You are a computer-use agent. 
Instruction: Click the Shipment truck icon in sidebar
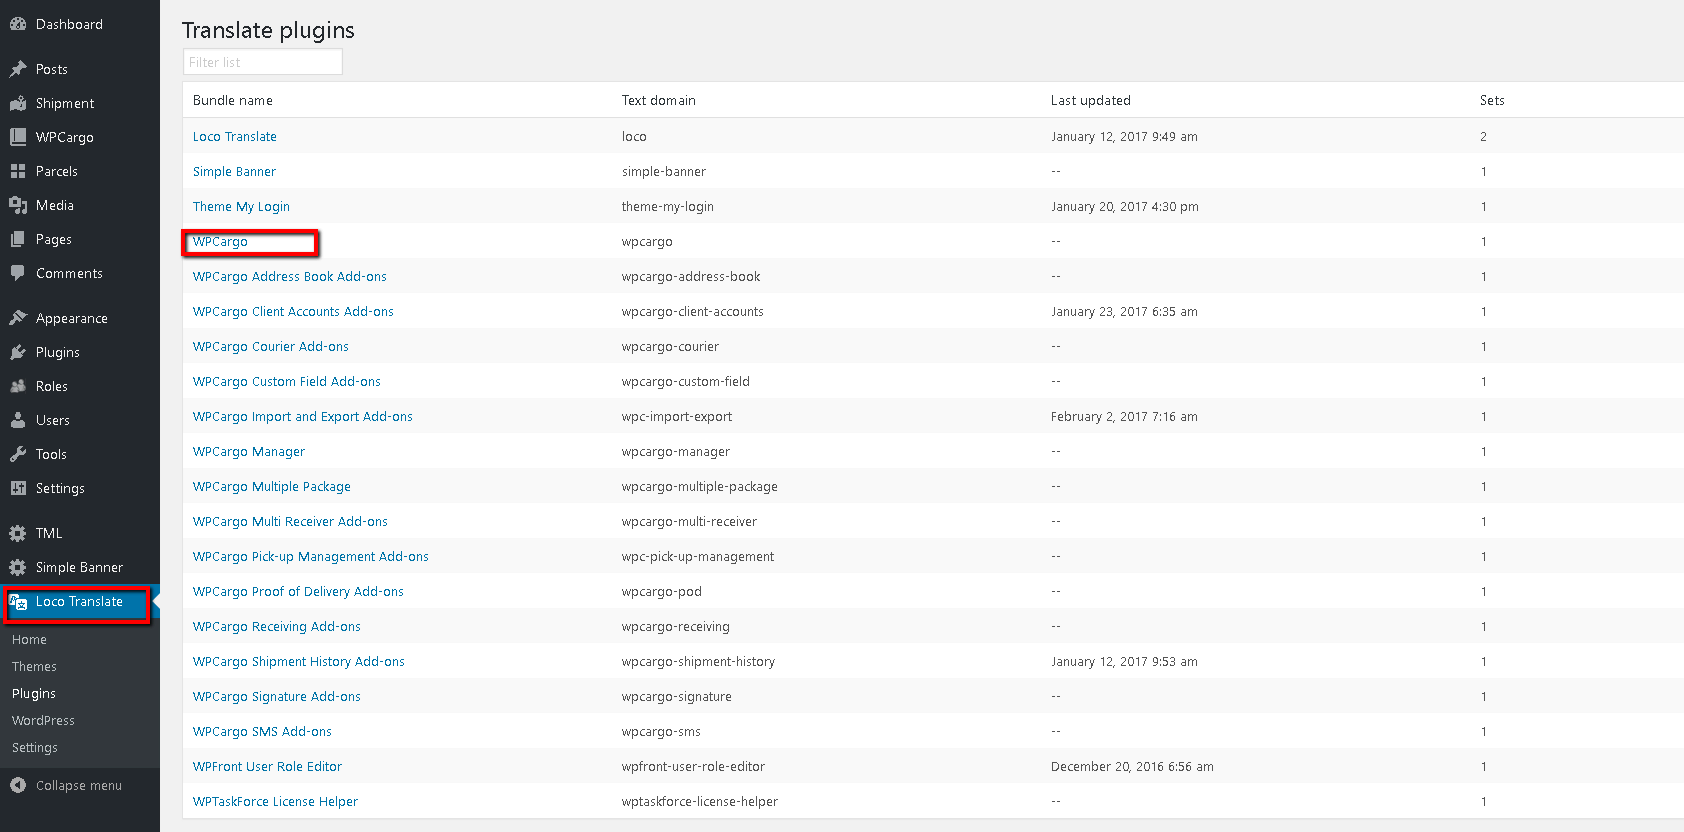[18, 103]
